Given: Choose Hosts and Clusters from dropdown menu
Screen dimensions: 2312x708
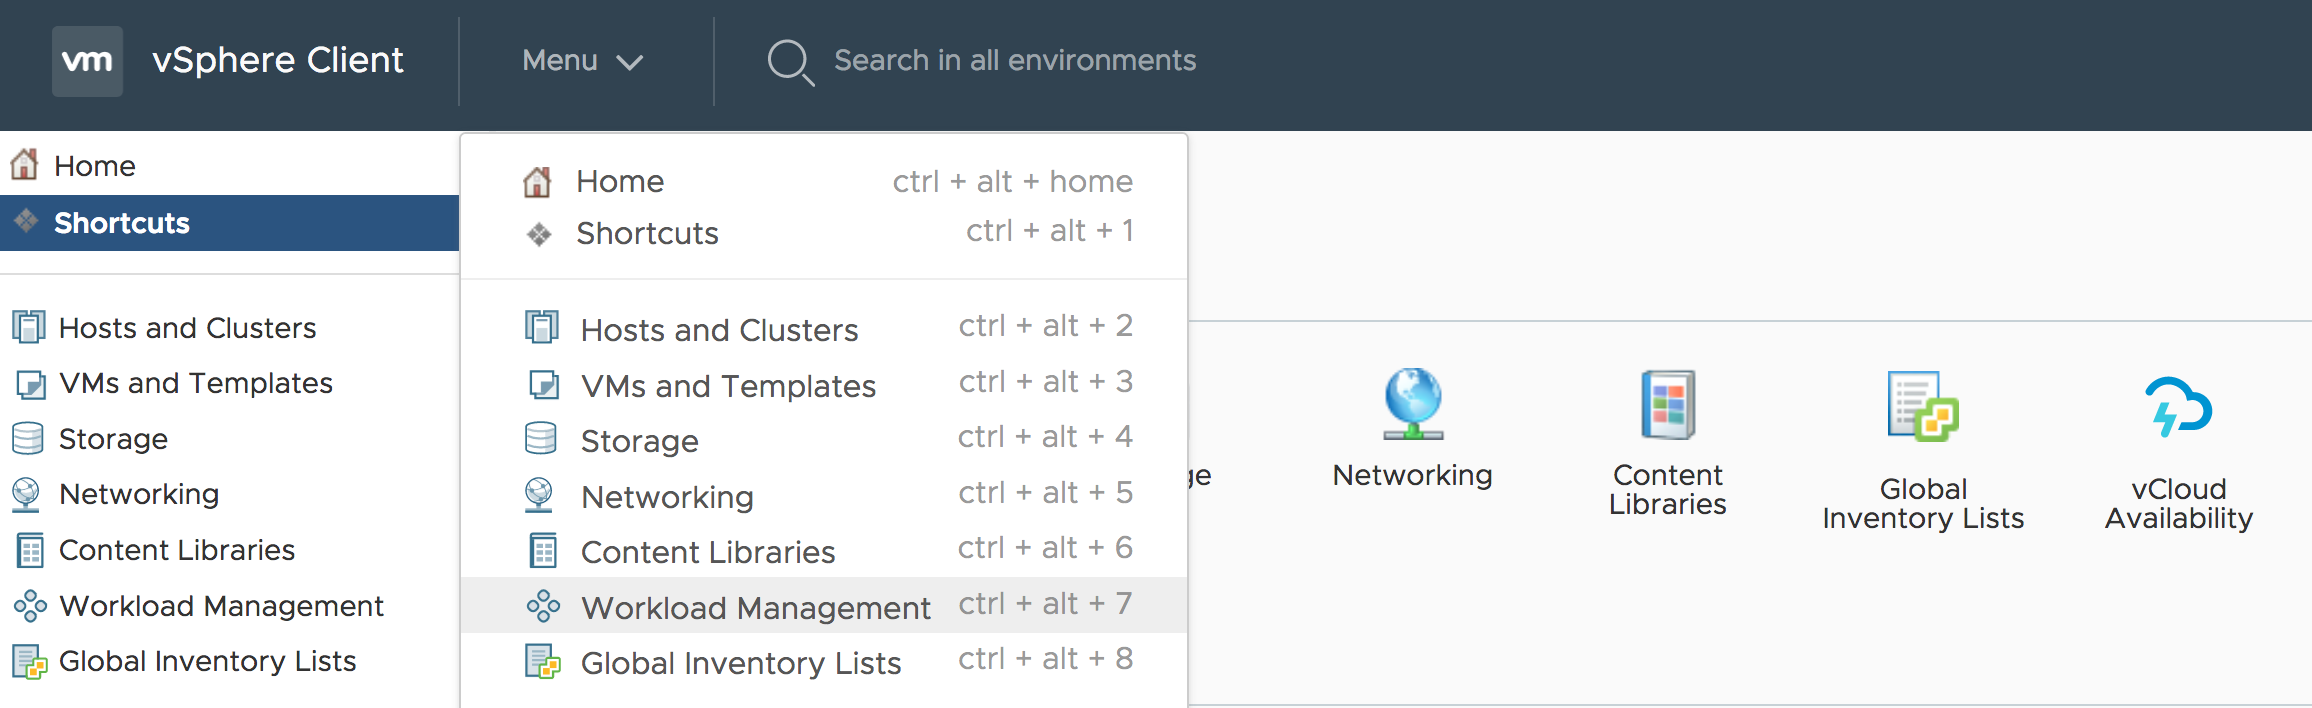Looking at the screenshot, I should (824, 328).
